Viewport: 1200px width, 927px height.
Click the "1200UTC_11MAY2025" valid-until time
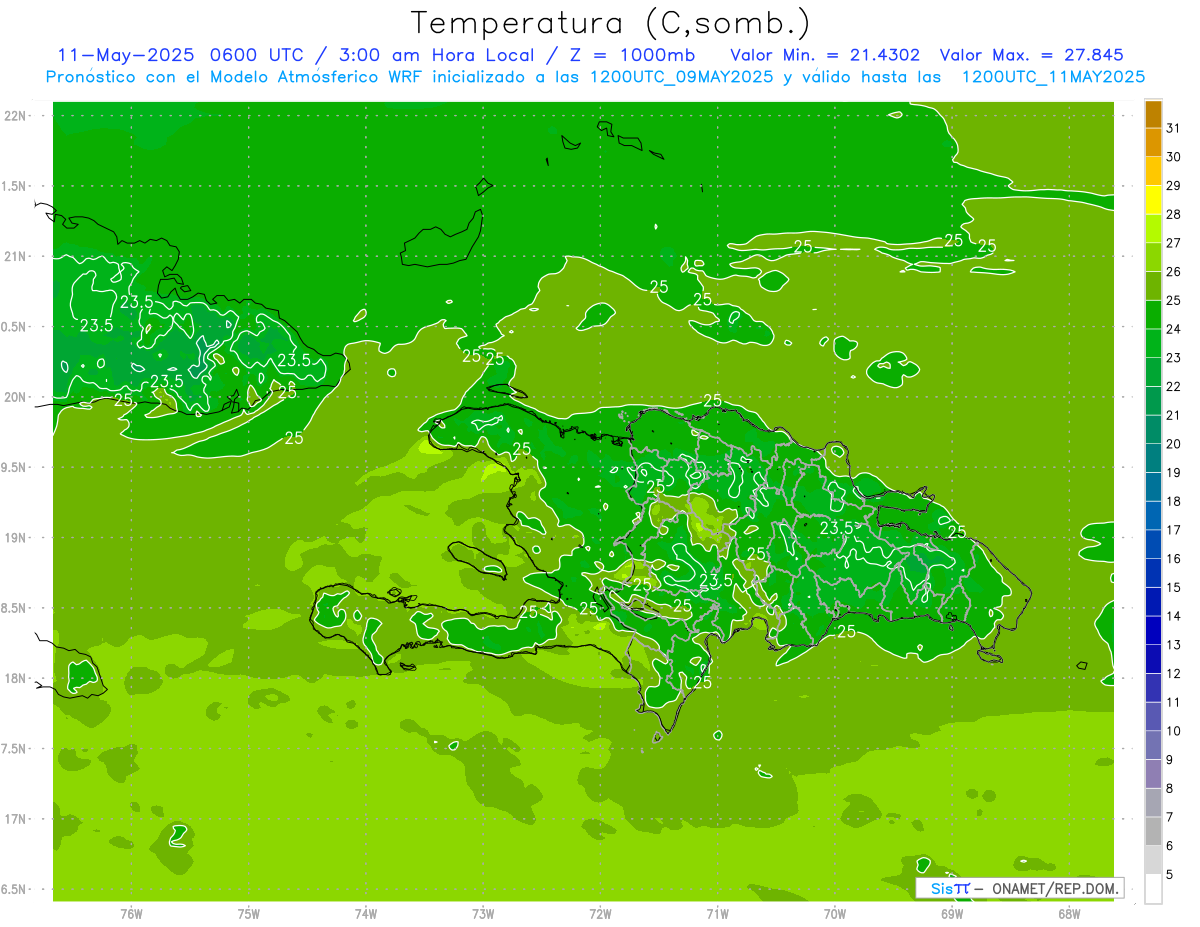(x=1053, y=77)
